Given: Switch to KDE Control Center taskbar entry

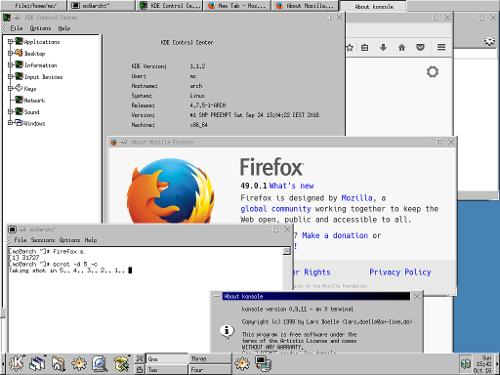Looking at the screenshot, I should click(170, 6).
